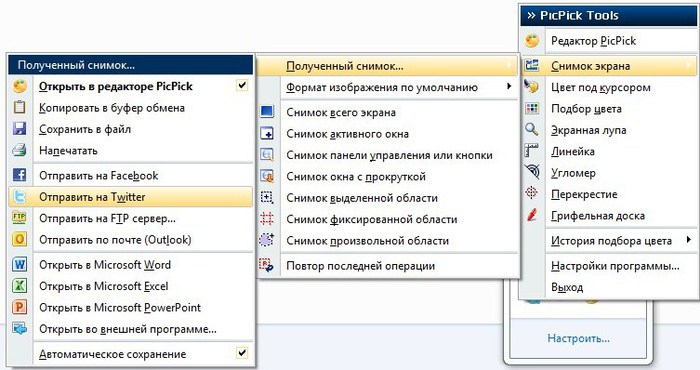
Task: Select Отправить на Twitter menu entry
Action: [130, 197]
